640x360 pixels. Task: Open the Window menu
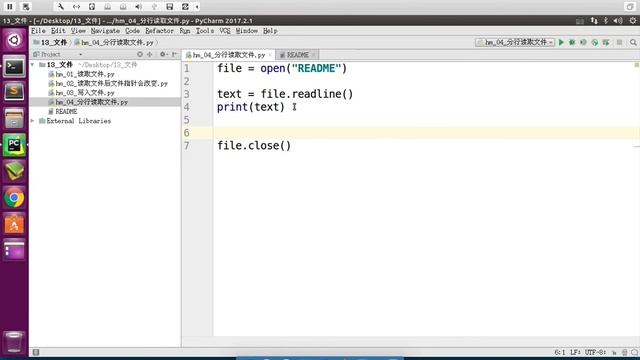247,31
